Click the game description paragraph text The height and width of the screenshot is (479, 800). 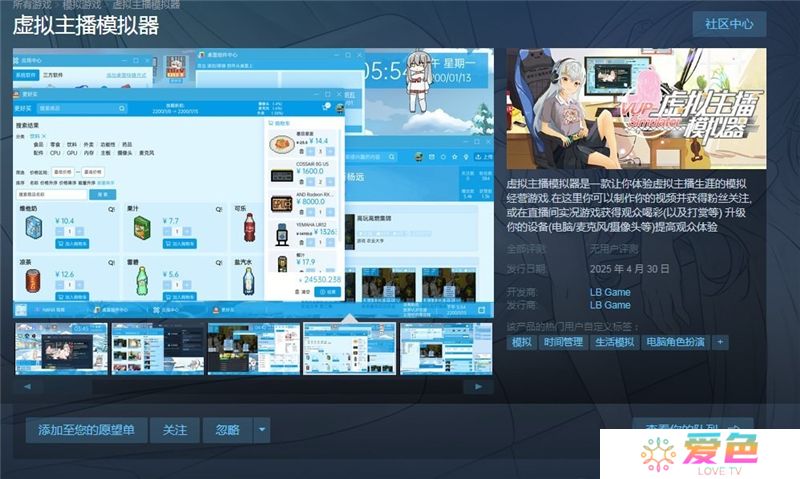coord(630,205)
